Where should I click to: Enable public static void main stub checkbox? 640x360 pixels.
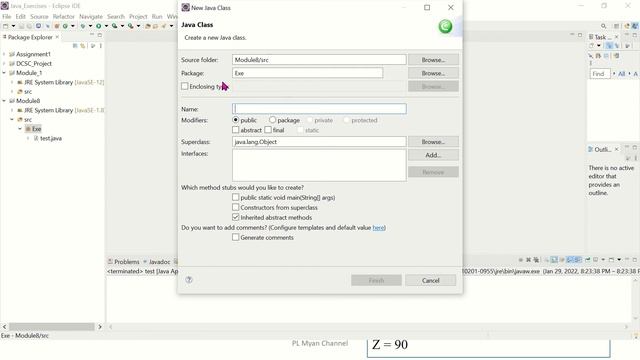pos(236,197)
